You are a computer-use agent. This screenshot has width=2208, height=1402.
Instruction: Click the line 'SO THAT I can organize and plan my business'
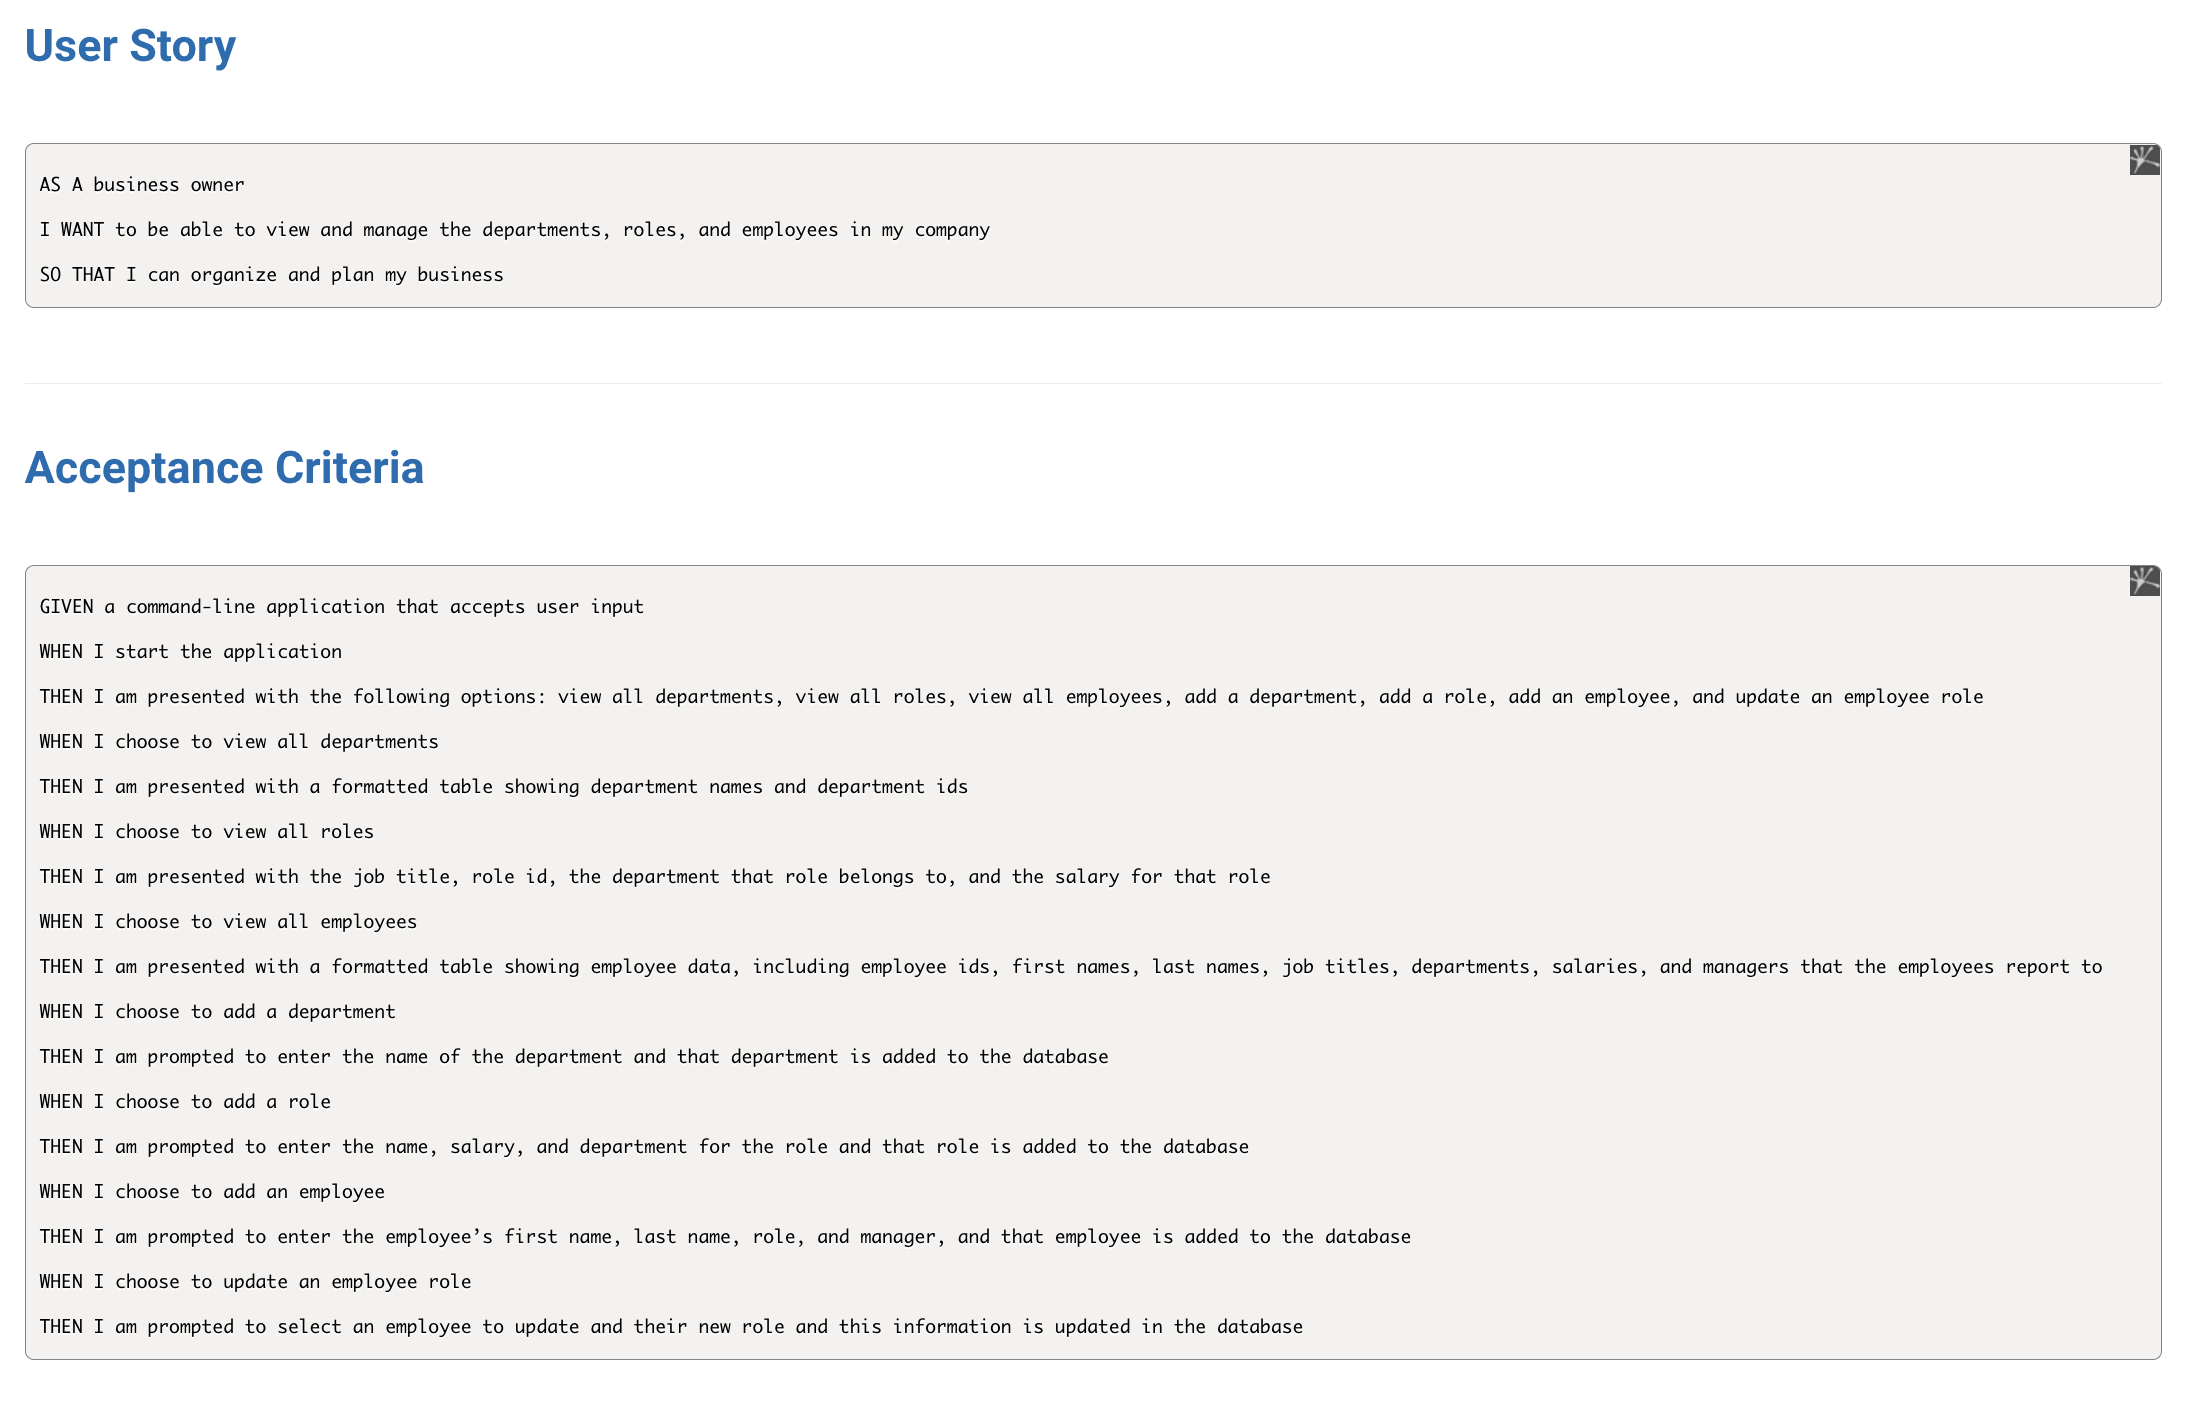pyautogui.click(x=272, y=275)
